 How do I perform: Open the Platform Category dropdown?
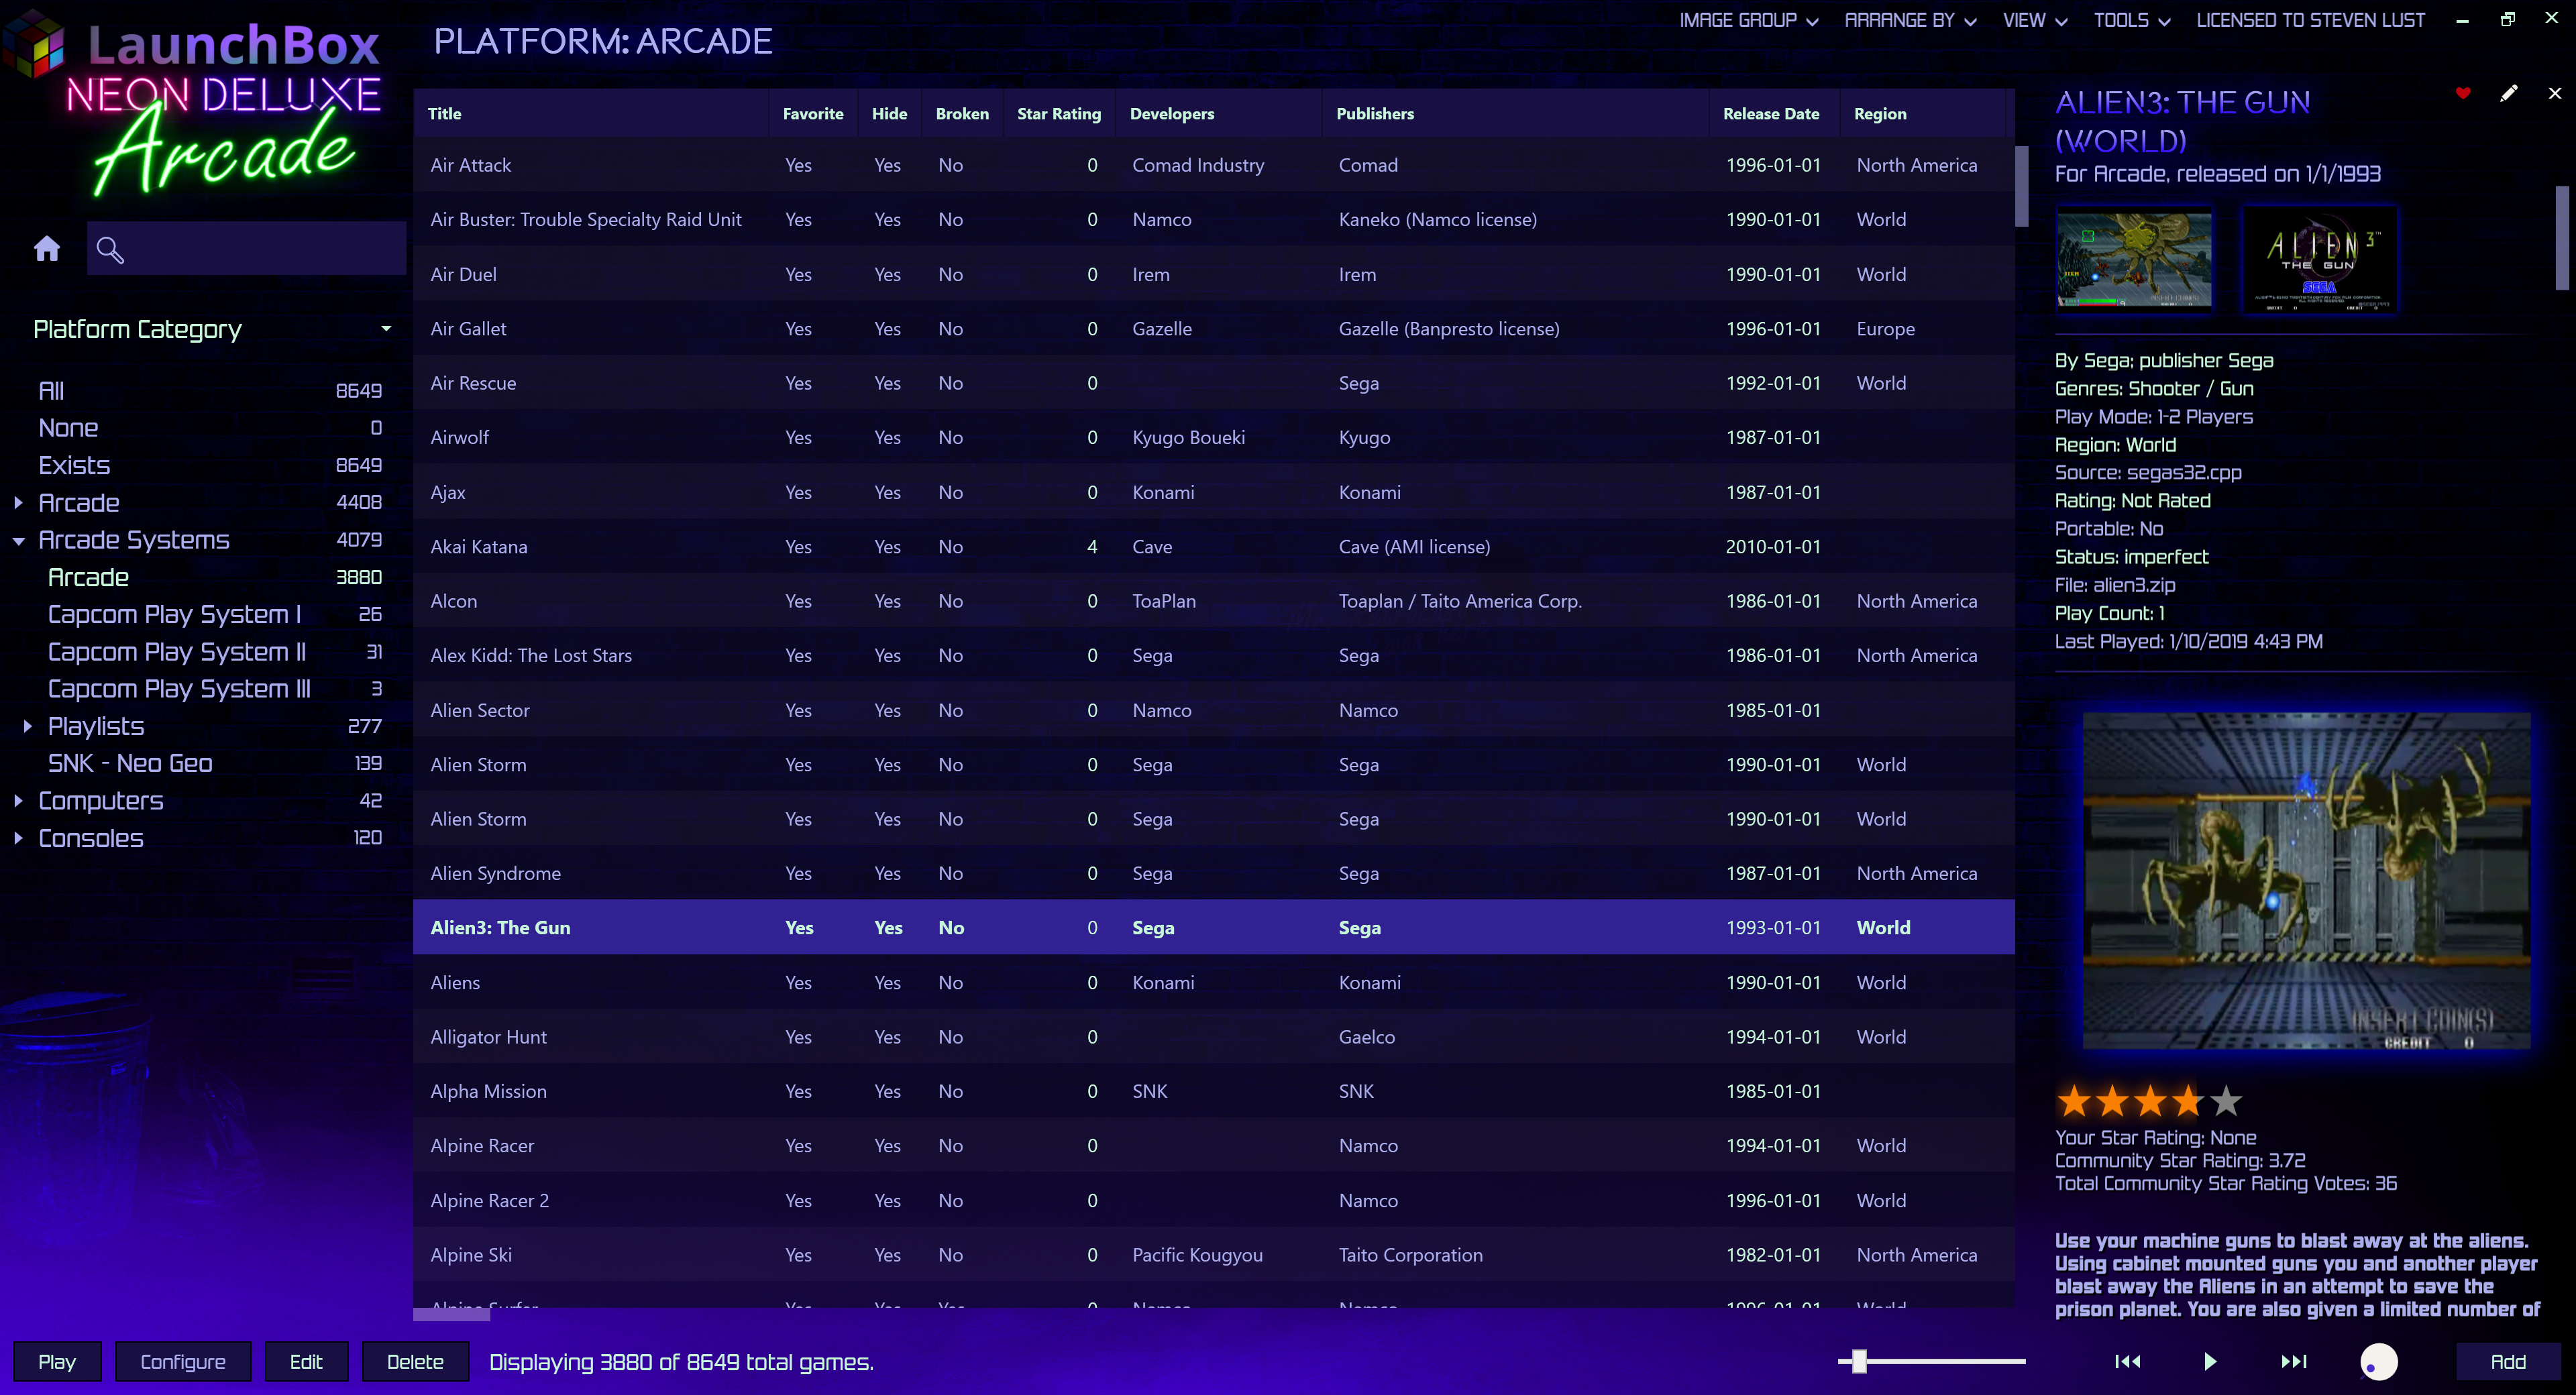[212, 329]
